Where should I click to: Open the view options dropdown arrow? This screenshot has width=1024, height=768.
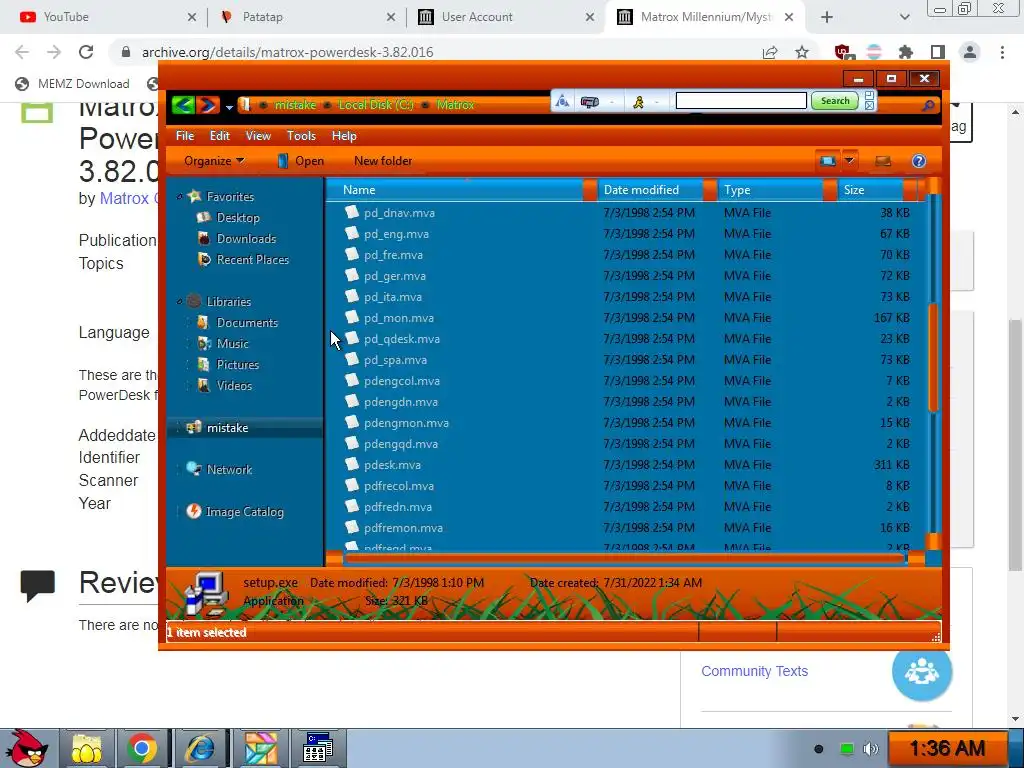pyautogui.click(x=849, y=161)
